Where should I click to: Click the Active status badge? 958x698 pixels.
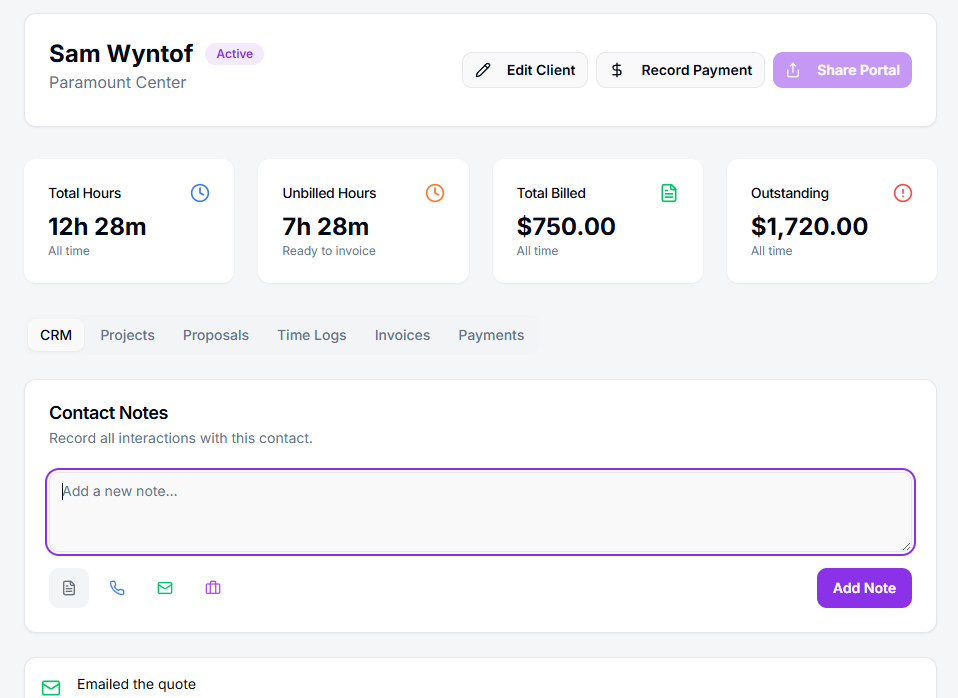[x=235, y=54]
